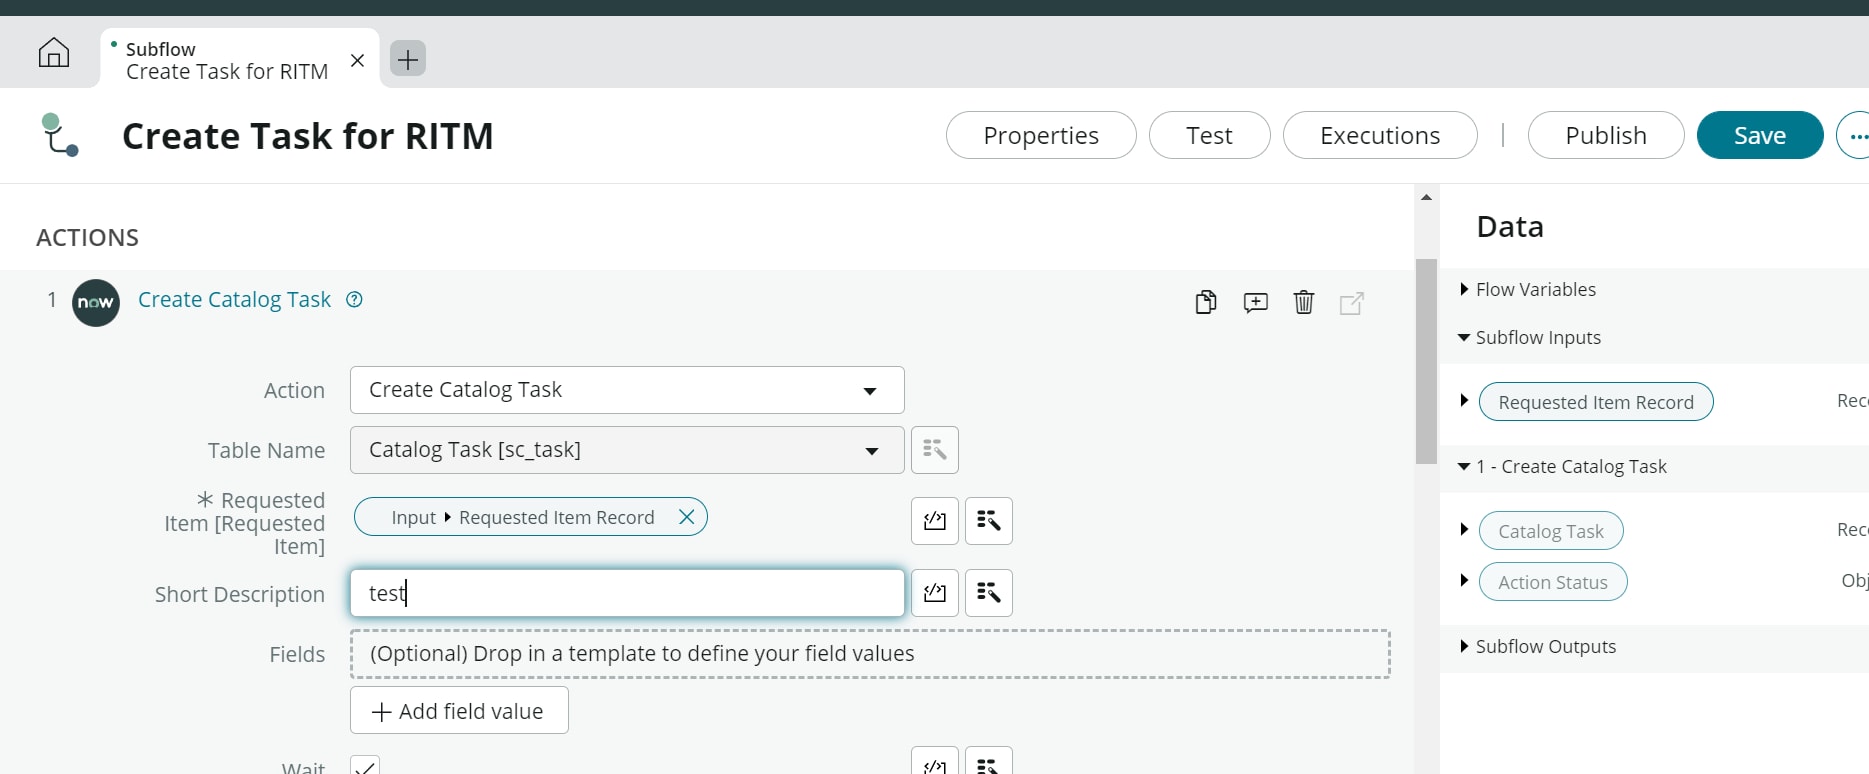Click the Short Description input field

(627, 593)
